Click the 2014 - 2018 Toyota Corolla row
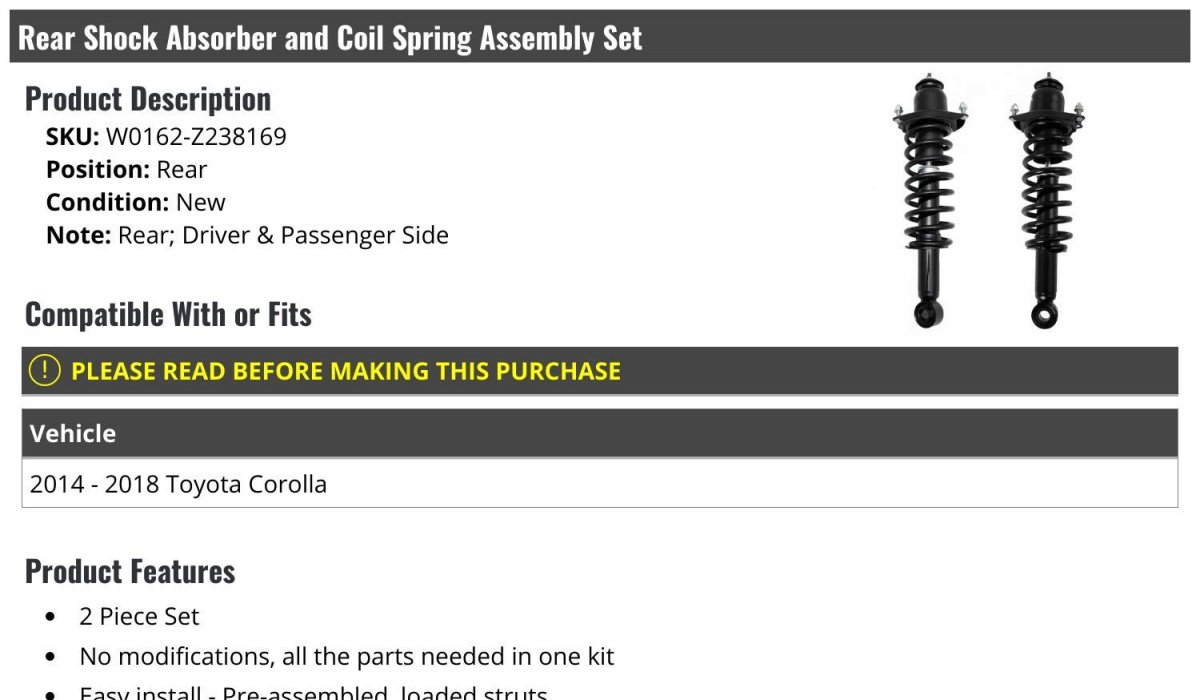This screenshot has height=700, width=1200. pos(600,484)
